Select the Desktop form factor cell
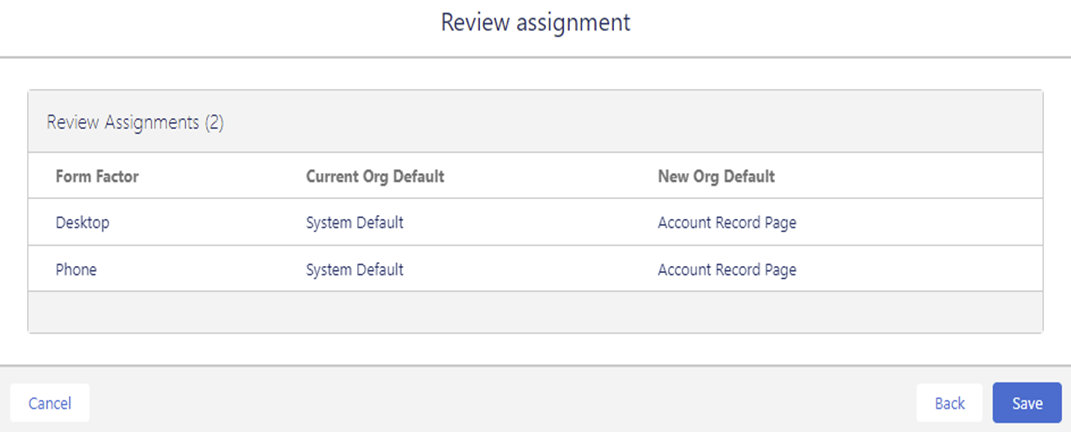The width and height of the screenshot is (1071, 432). (82, 223)
